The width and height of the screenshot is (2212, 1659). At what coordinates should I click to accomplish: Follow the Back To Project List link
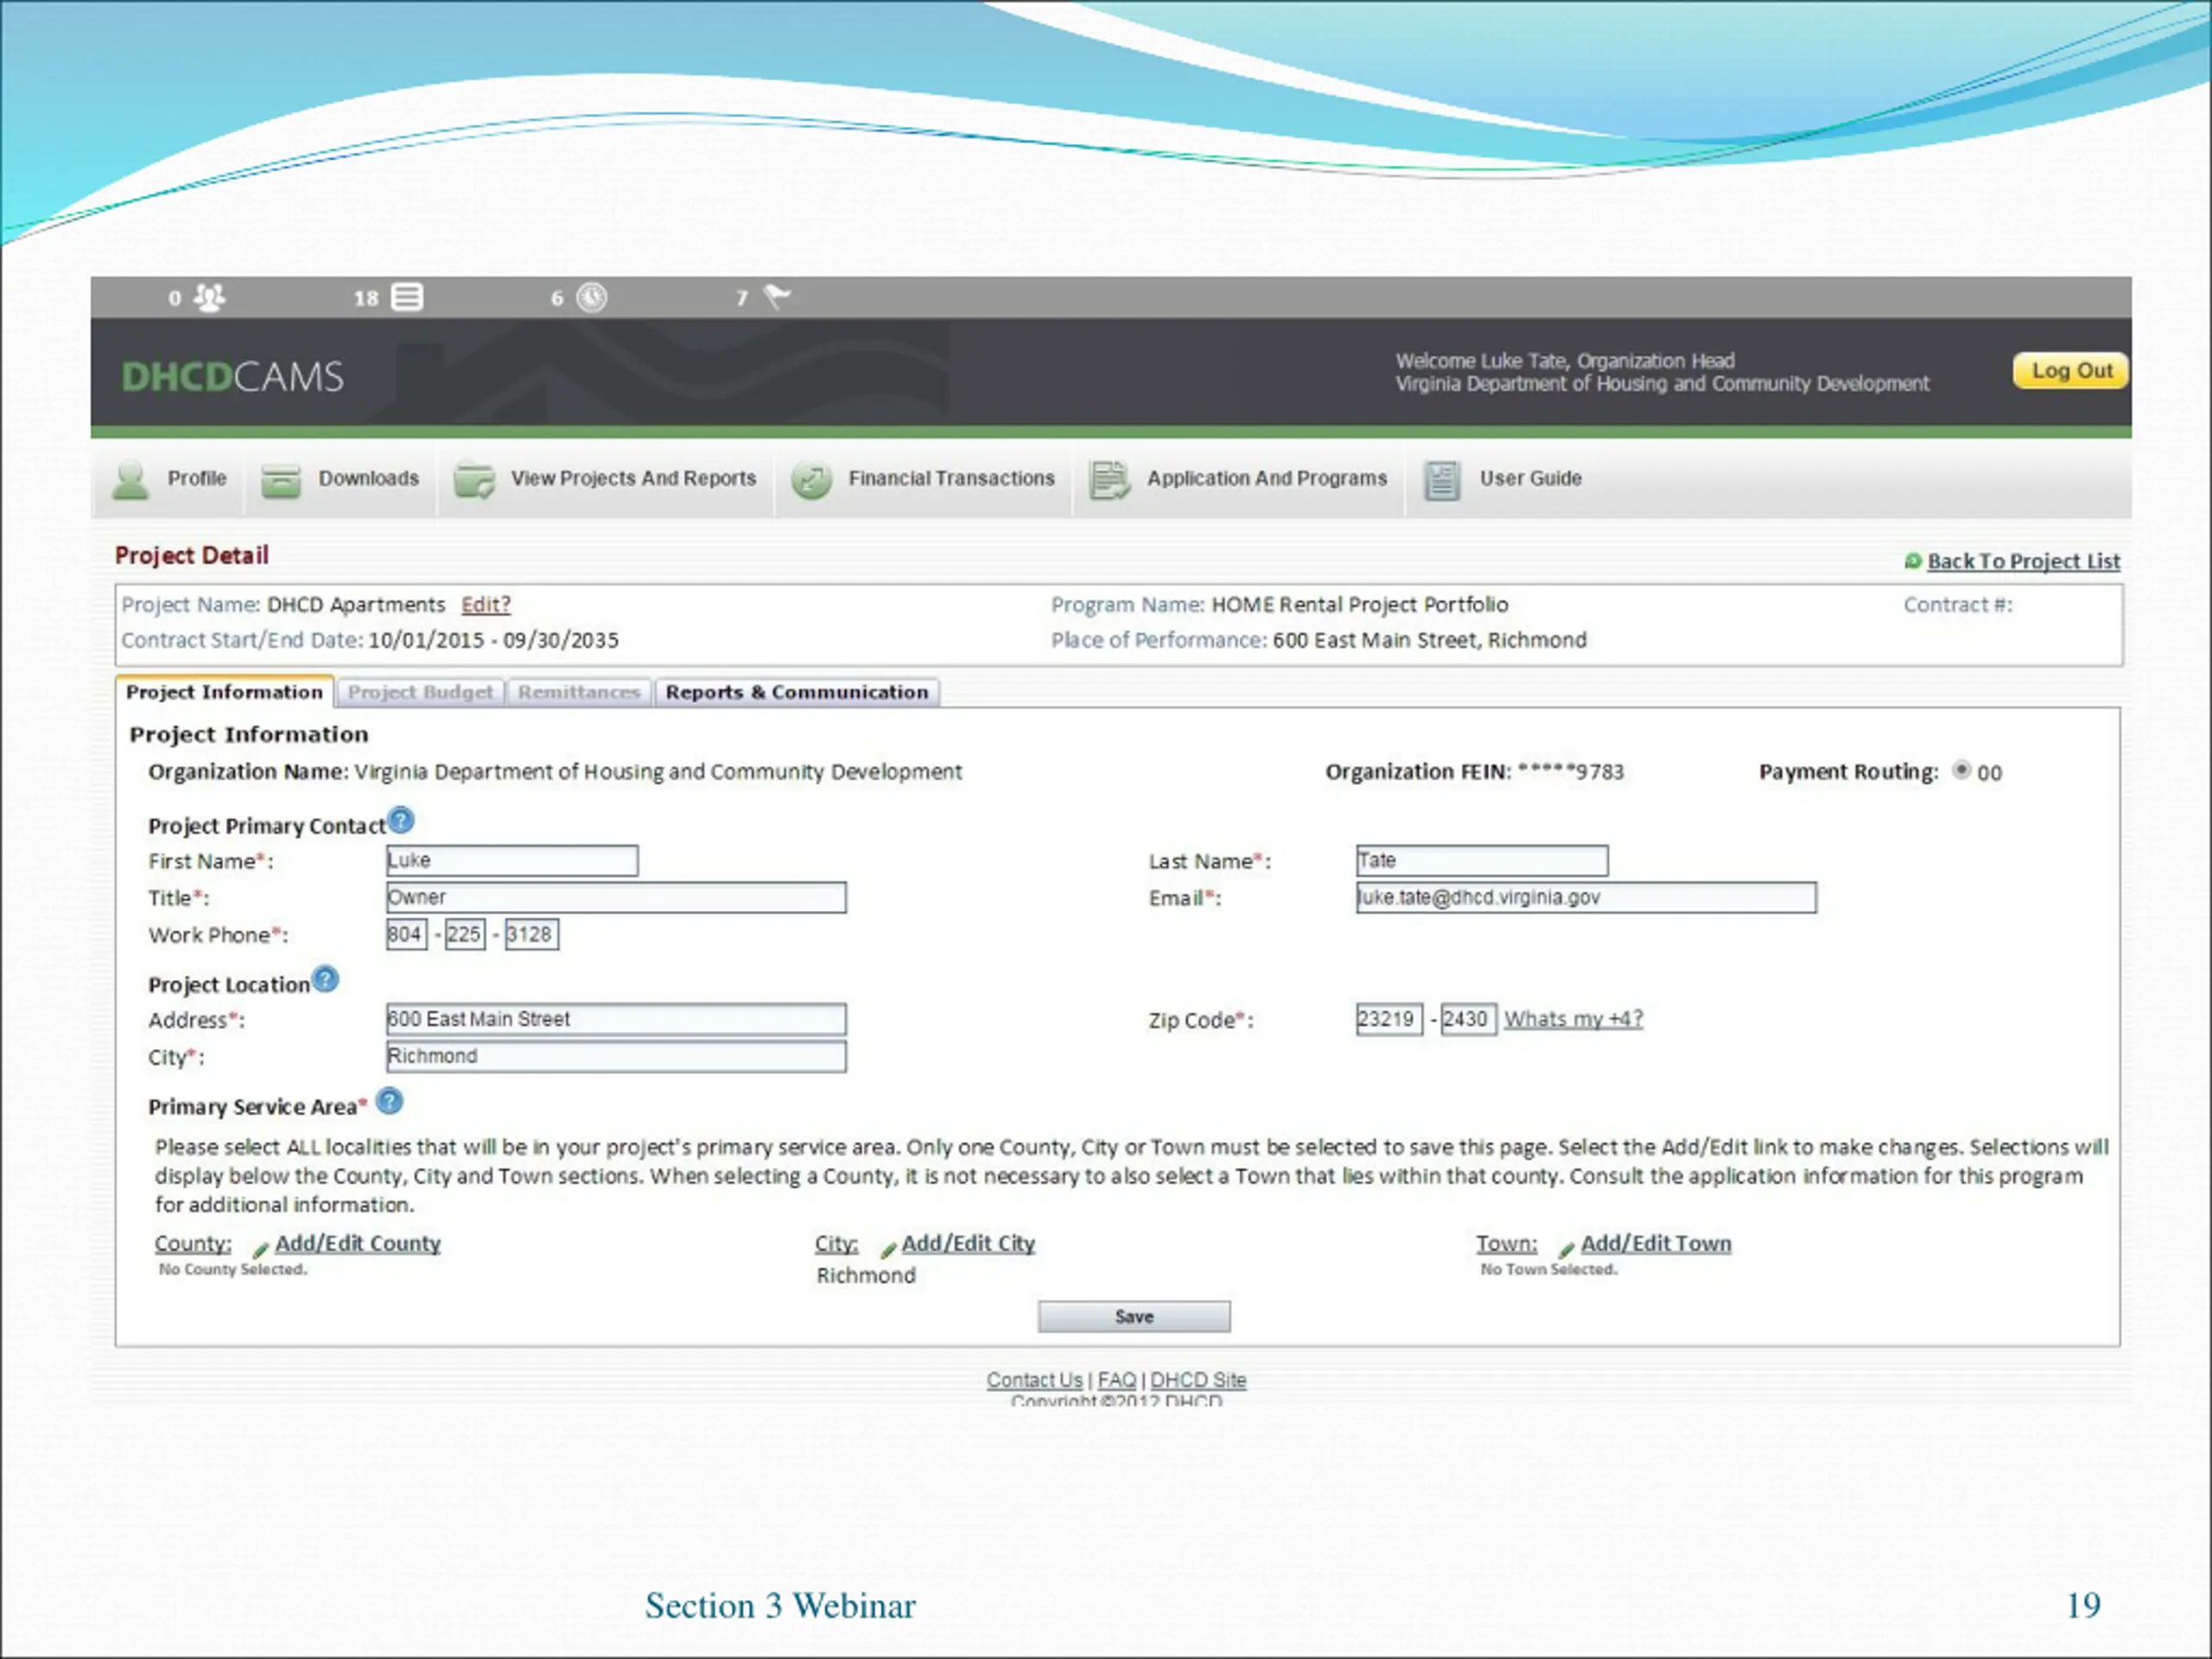click(2022, 561)
